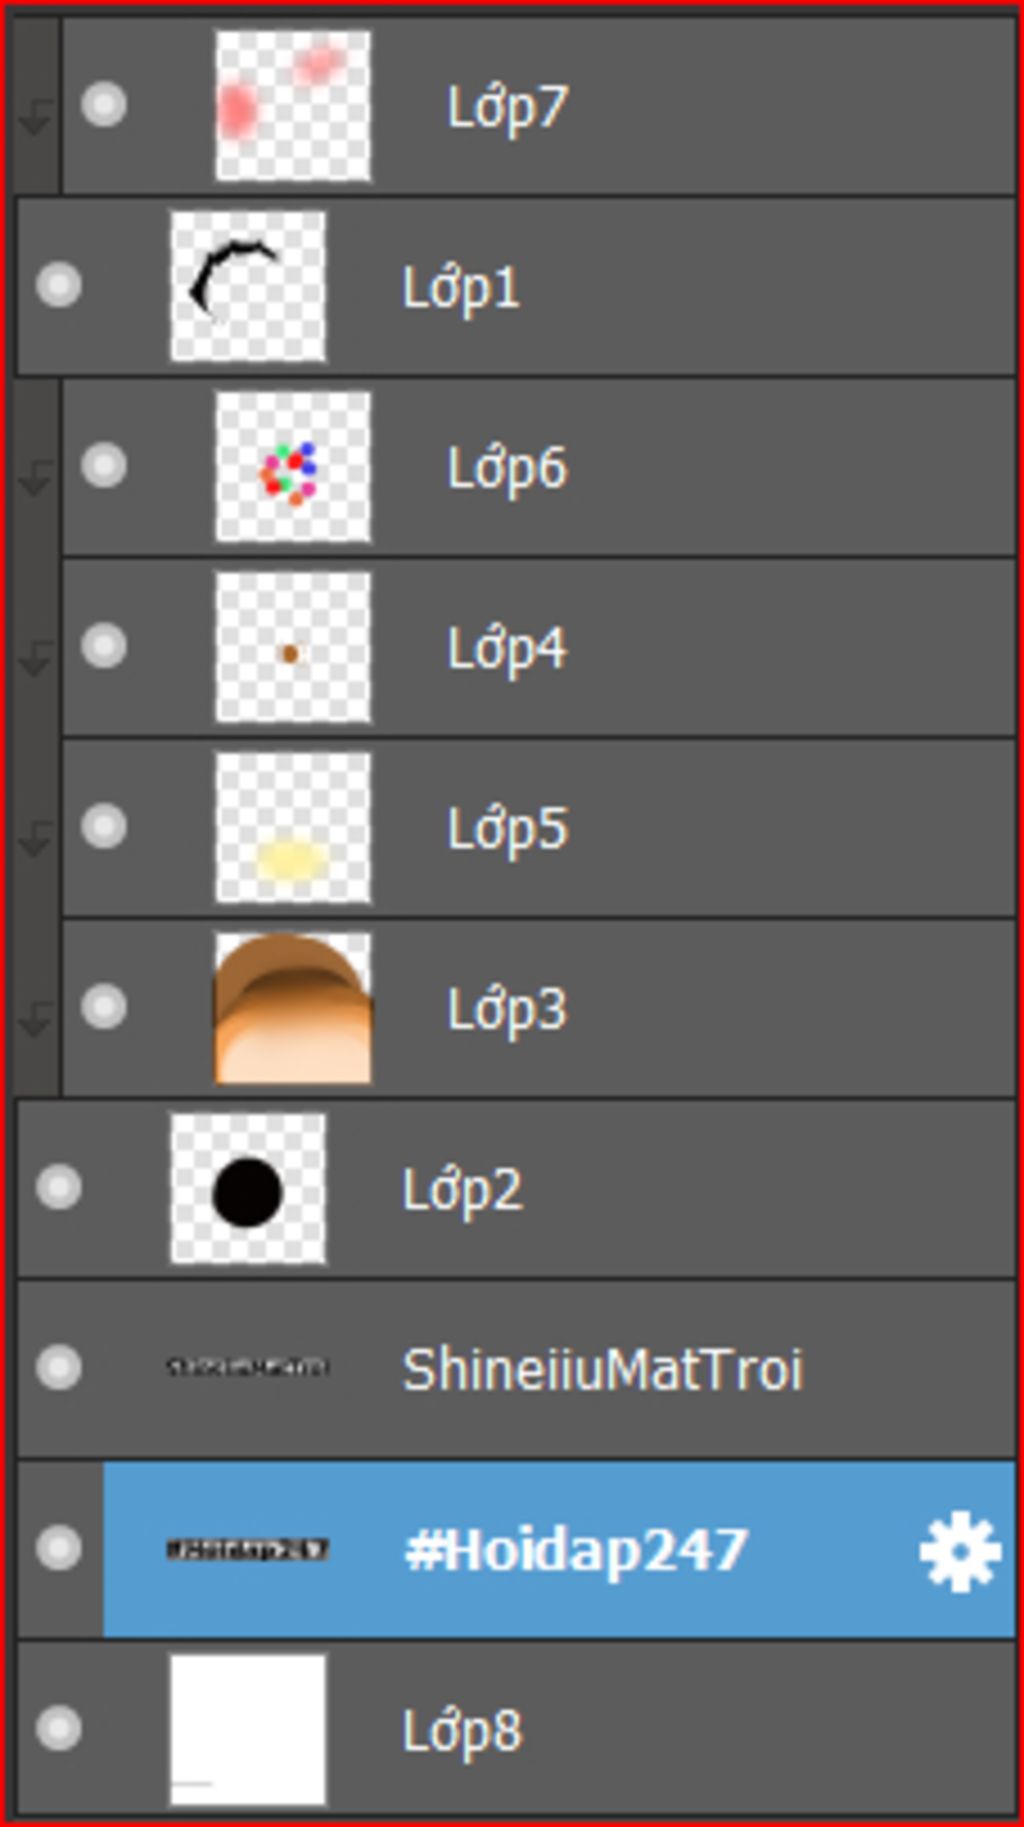The height and width of the screenshot is (1827, 1024).
Task: Select the #Hoidap247 layer name
Action: (575, 1551)
